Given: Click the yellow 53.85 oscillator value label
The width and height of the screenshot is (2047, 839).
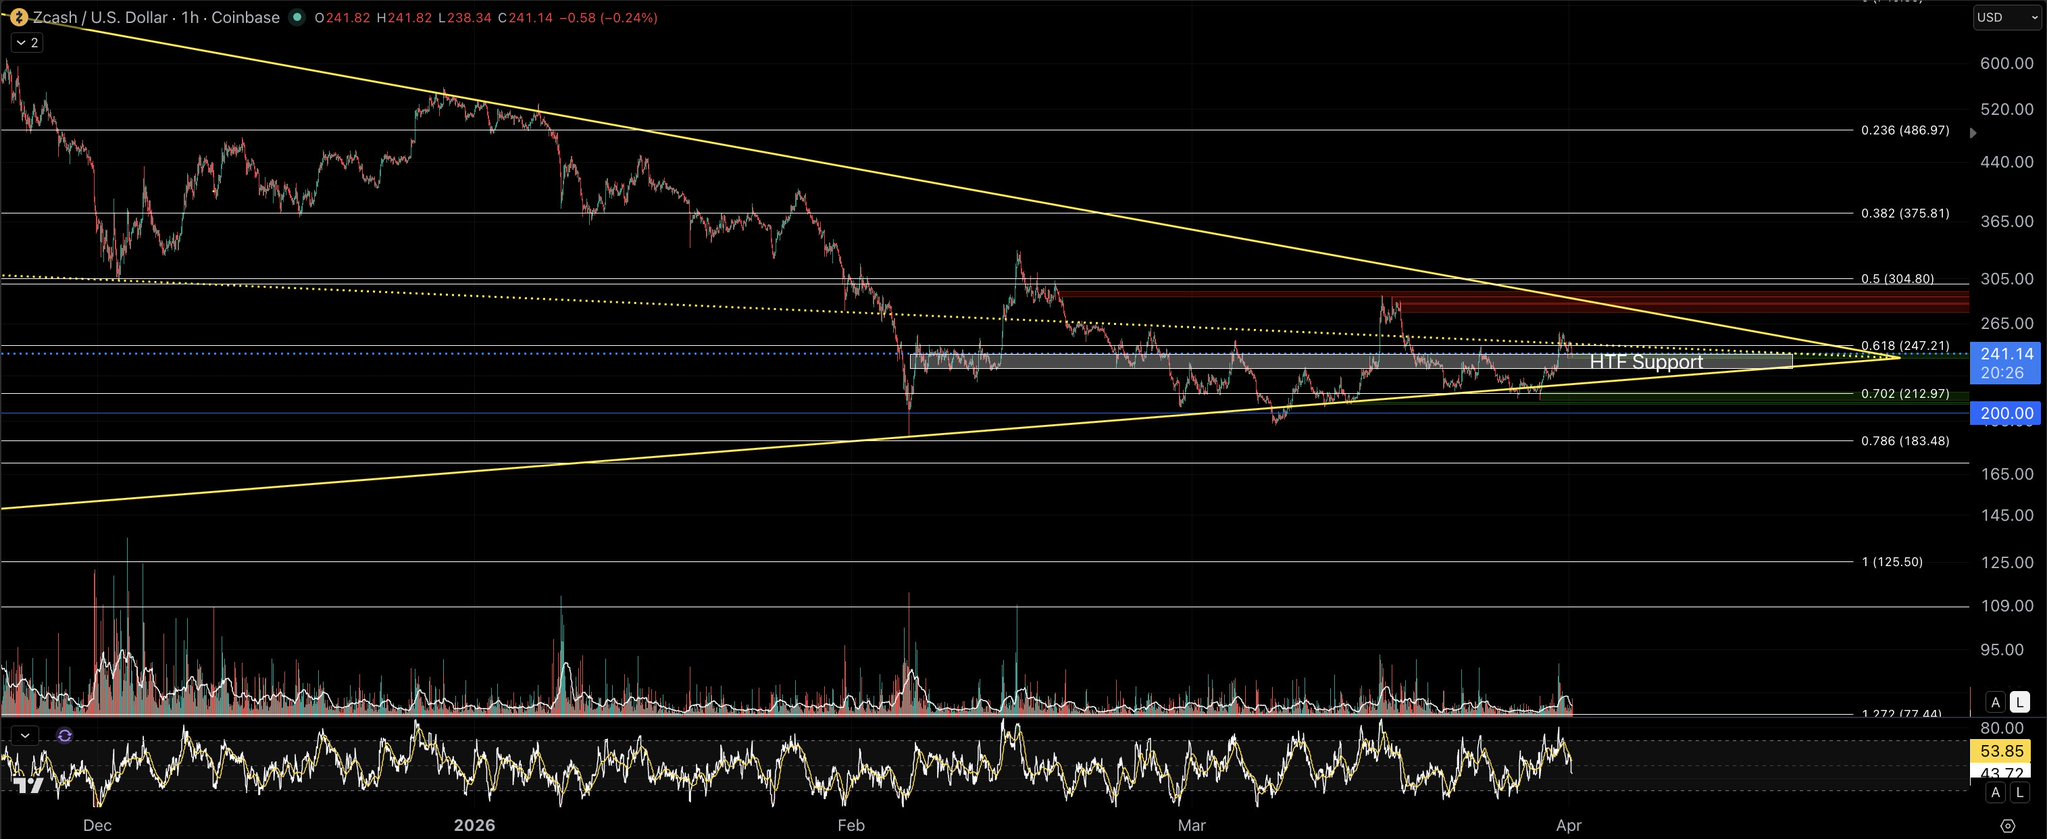Looking at the screenshot, I should 2001,751.
